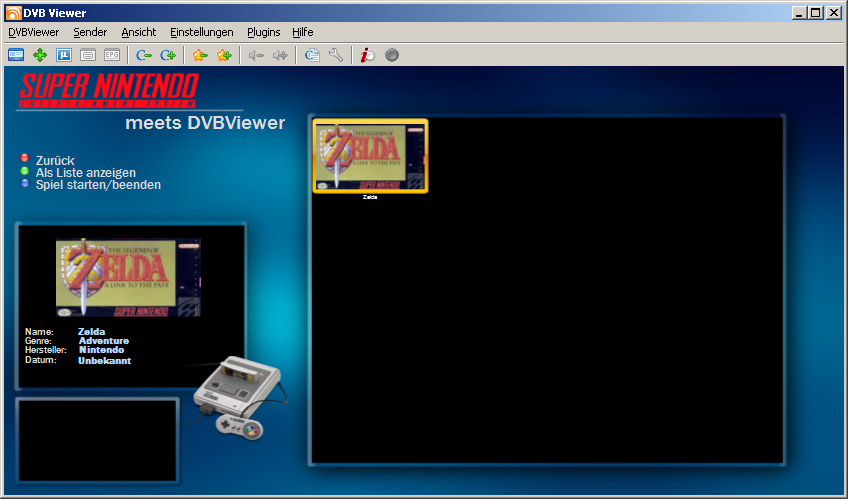
Task: Click the Genre value 'Adventure'
Action: click(x=104, y=341)
